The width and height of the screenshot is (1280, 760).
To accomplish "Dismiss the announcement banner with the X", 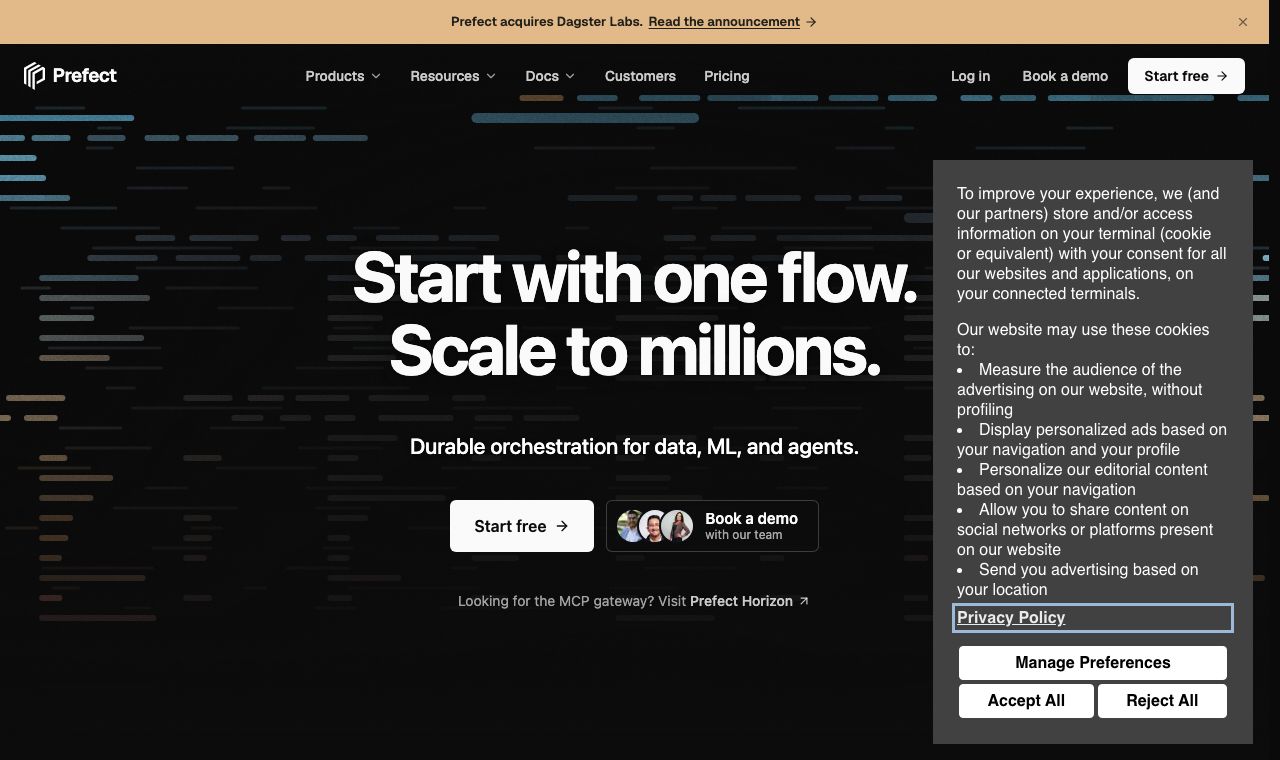I will click(1243, 22).
